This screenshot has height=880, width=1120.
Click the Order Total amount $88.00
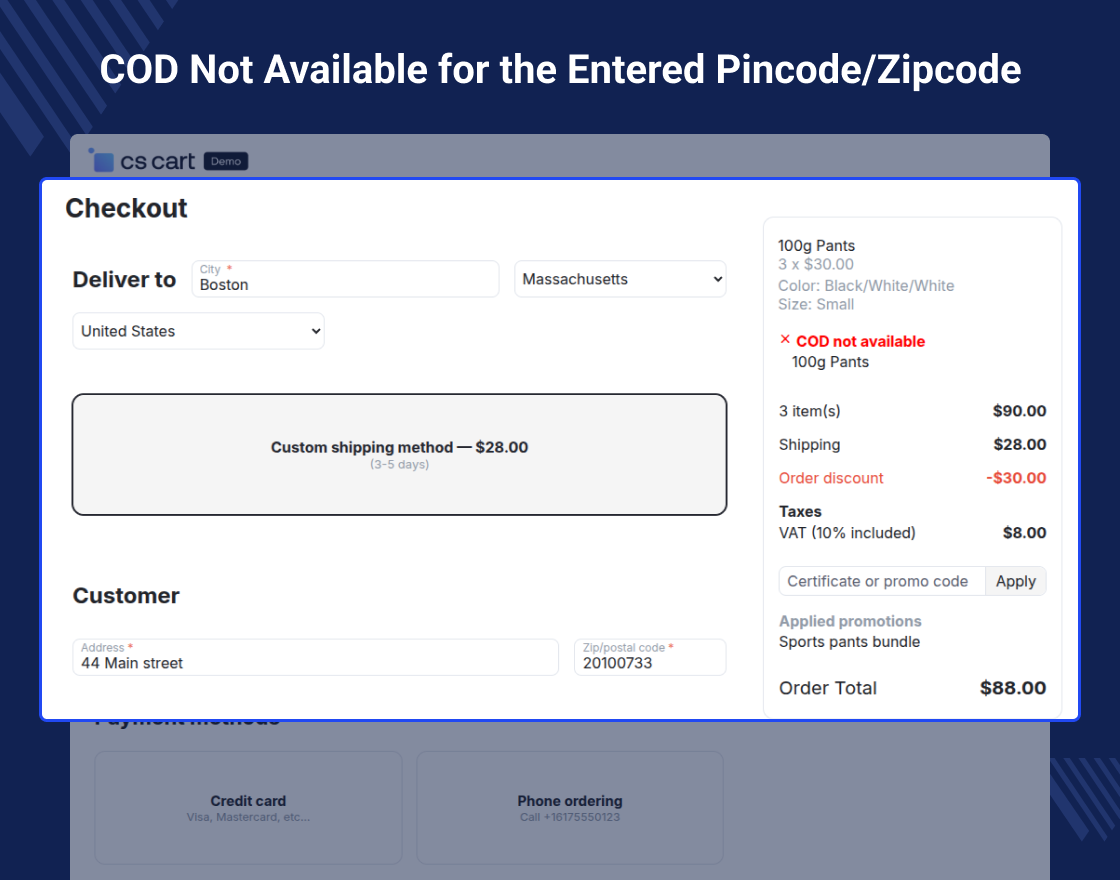[1012, 688]
